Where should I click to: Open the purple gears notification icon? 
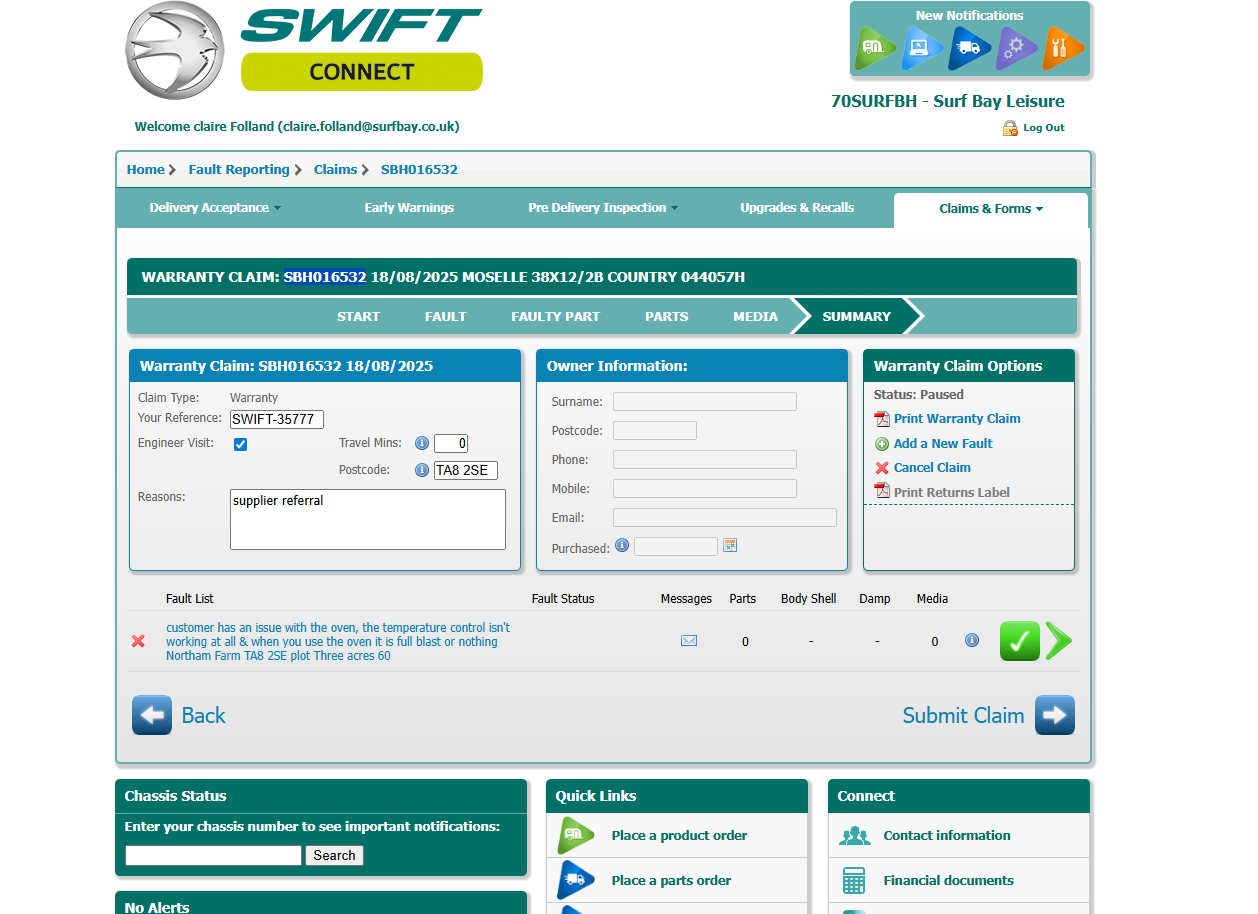pyautogui.click(x=1015, y=47)
